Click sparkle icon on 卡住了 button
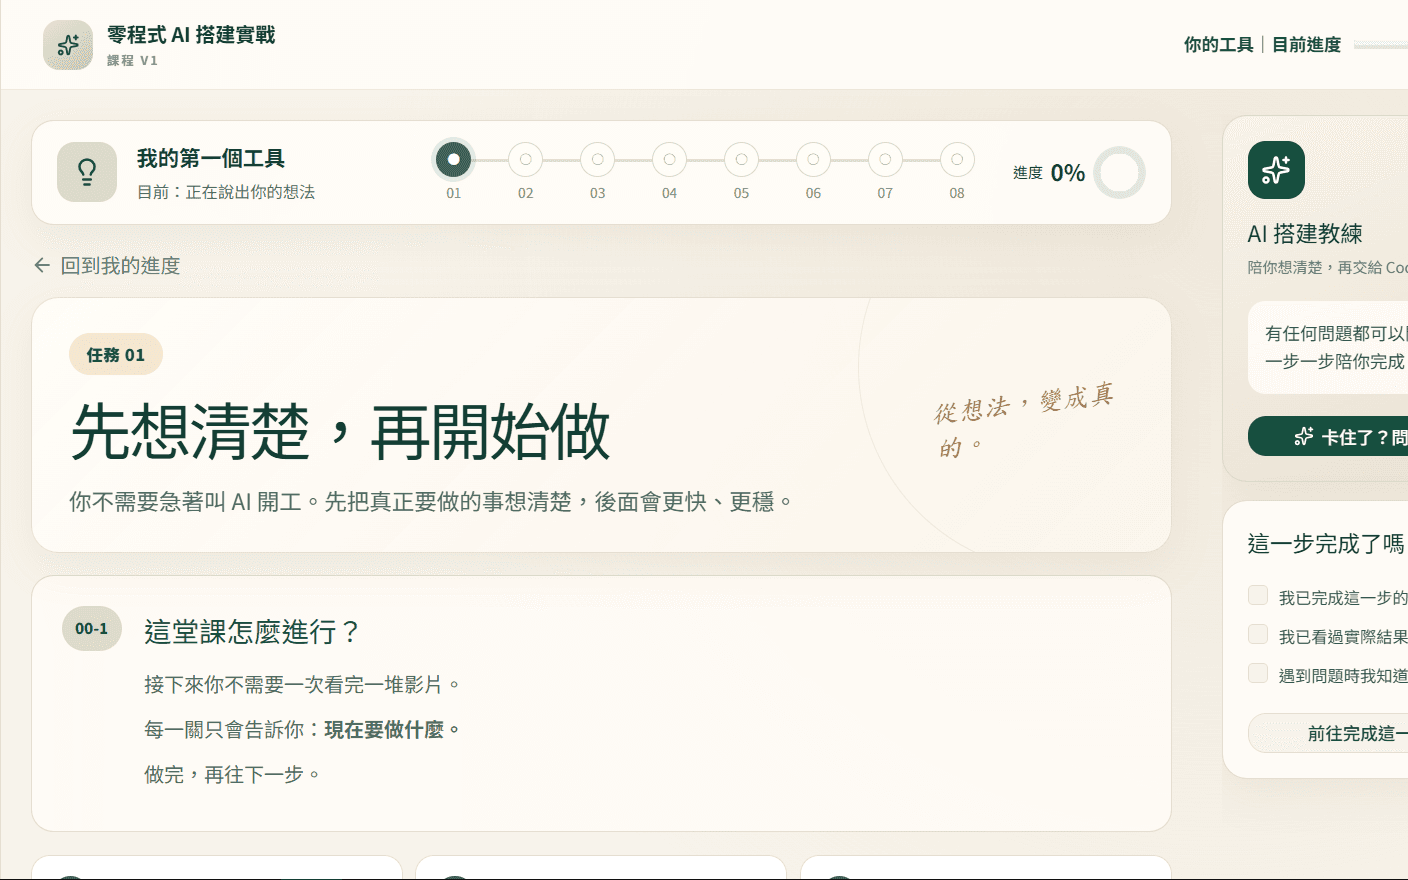This screenshot has width=1408, height=880. coord(1304,437)
